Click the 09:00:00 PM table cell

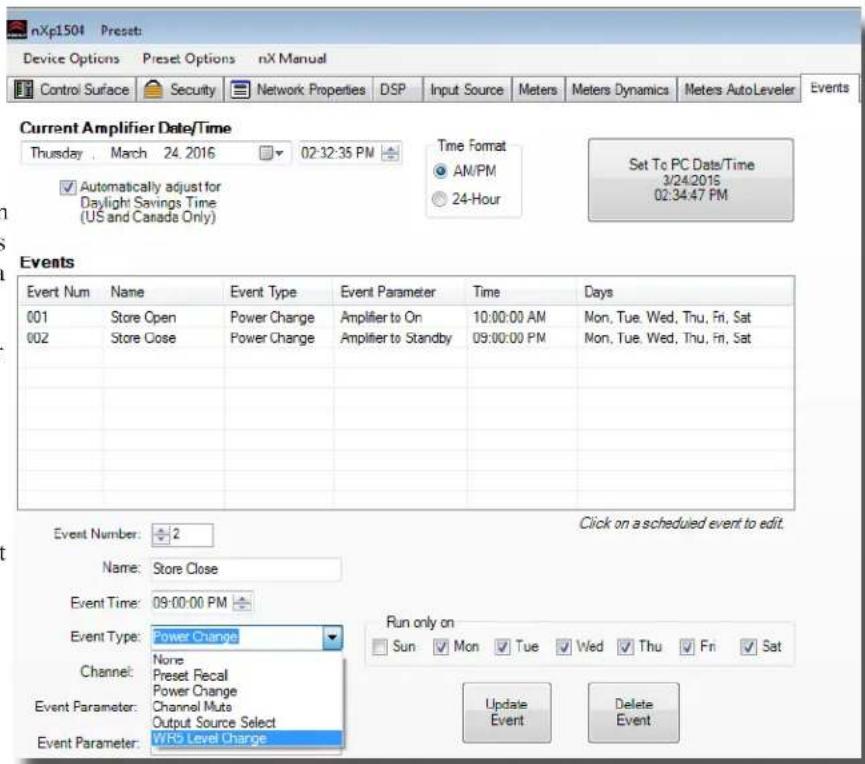pyautogui.click(x=509, y=338)
